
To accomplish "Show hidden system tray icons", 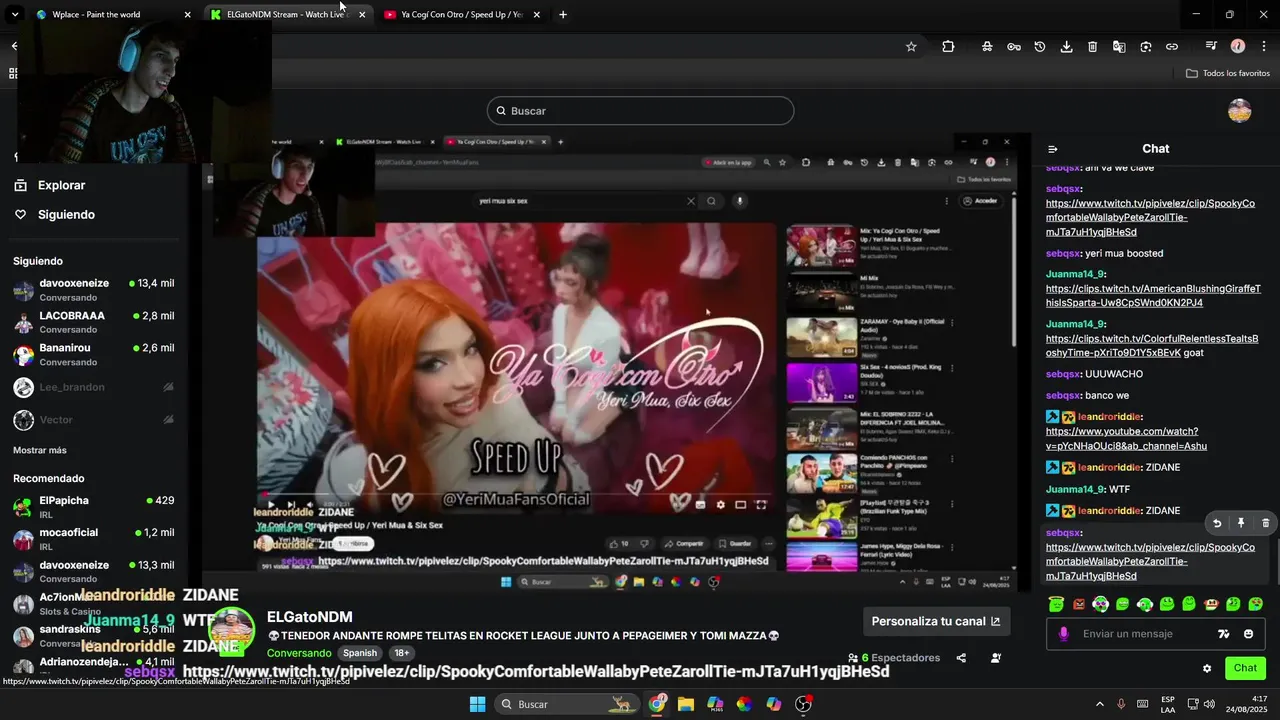I will (x=1100, y=704).
